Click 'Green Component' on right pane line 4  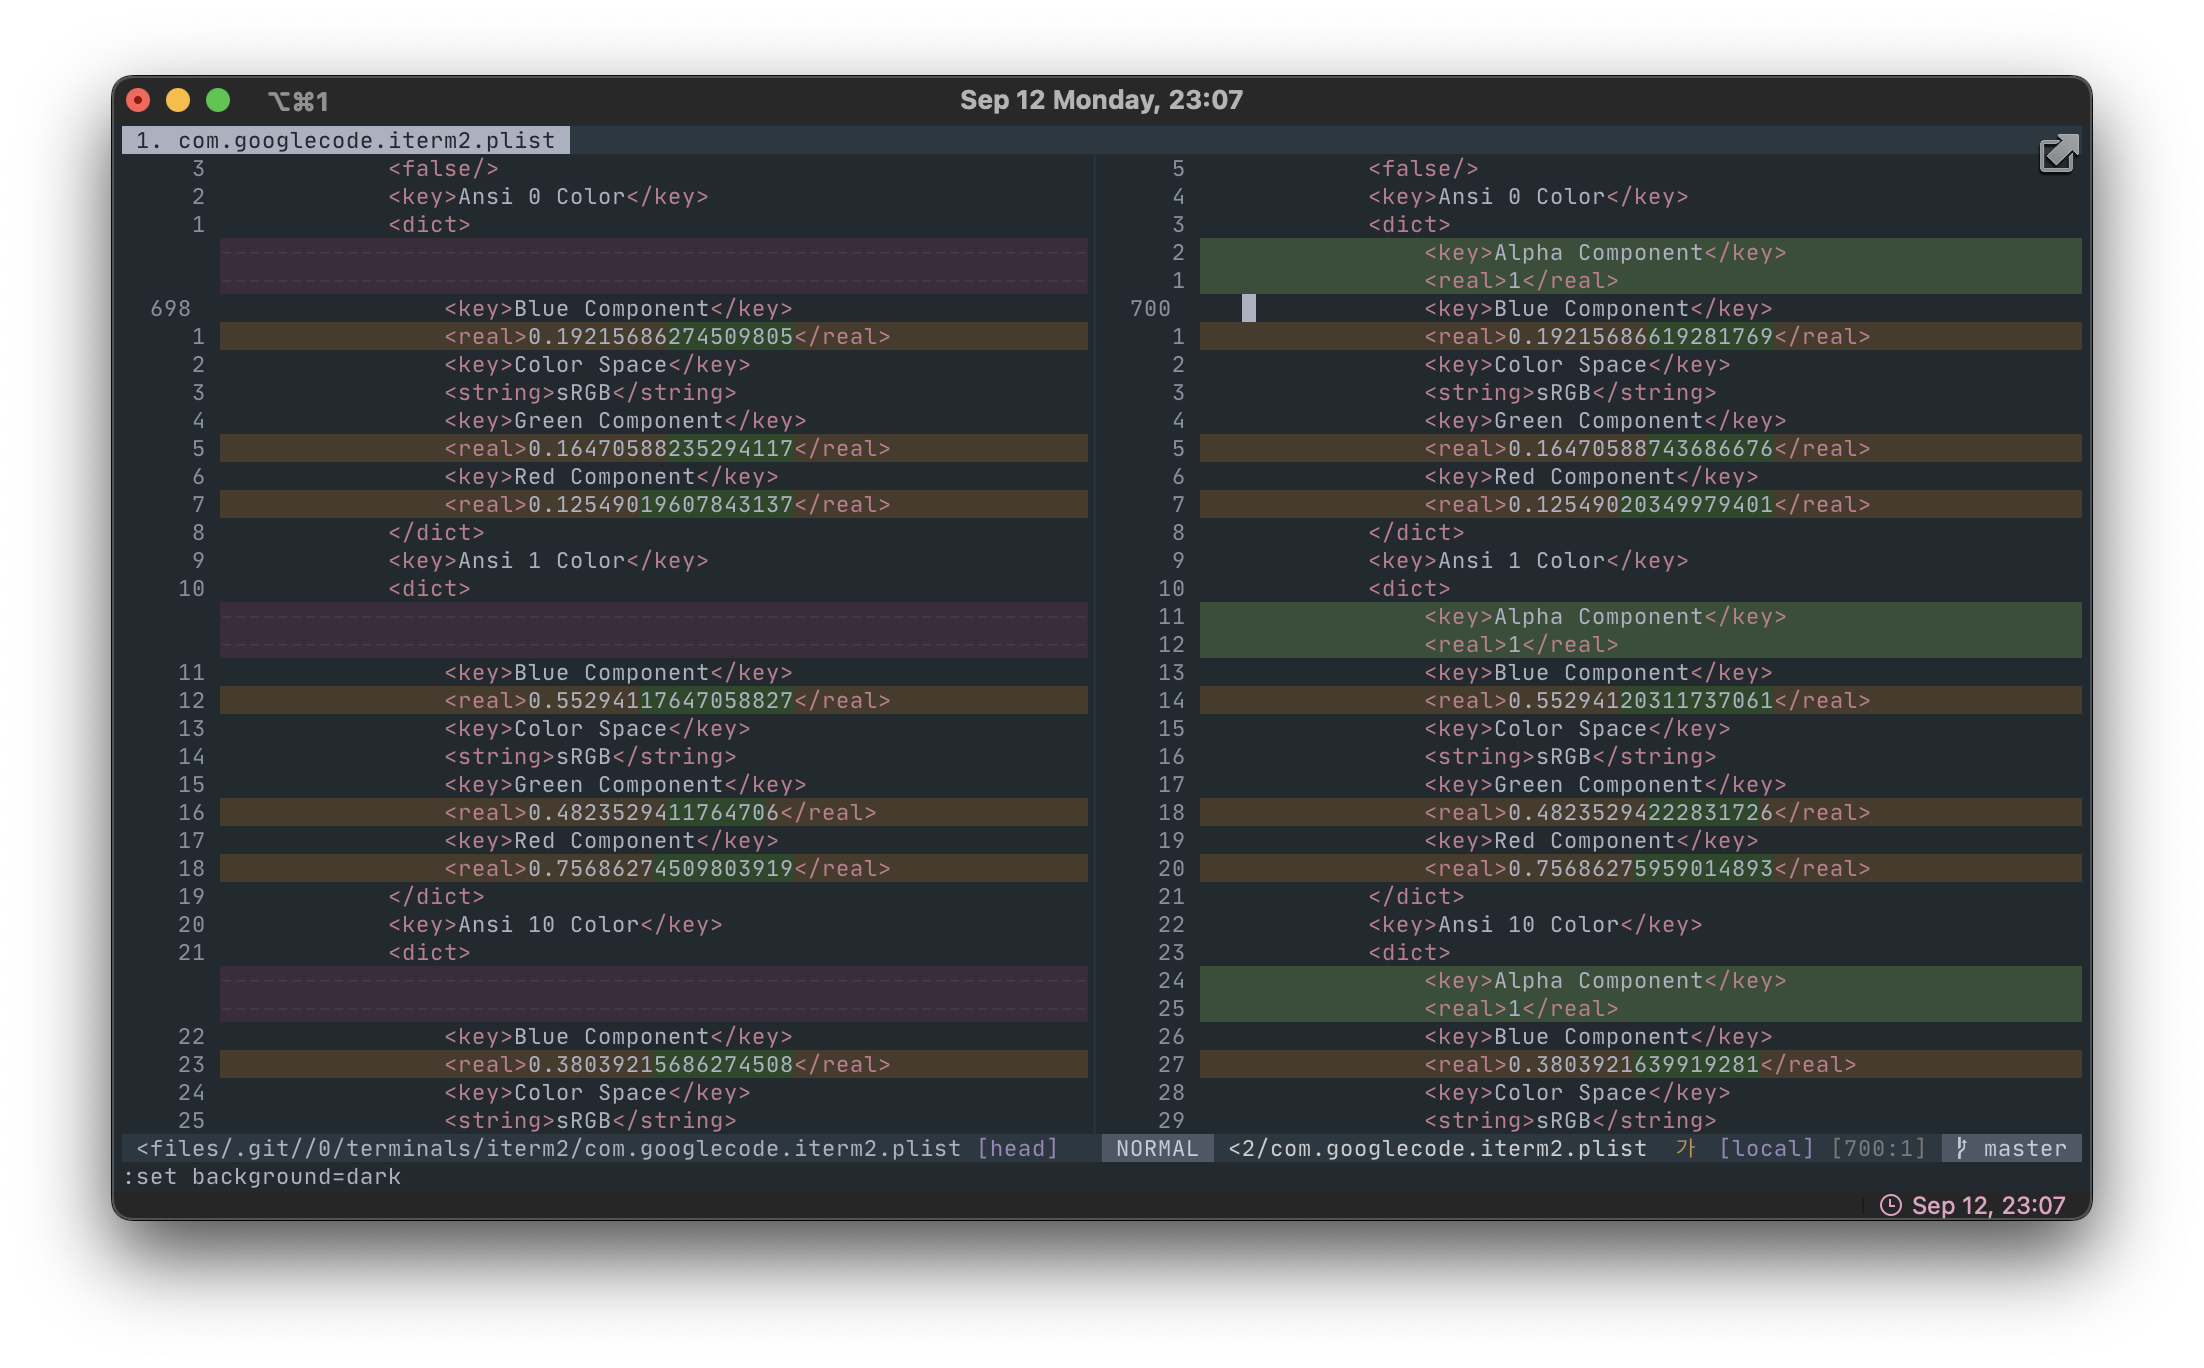tap(1598, 420)
